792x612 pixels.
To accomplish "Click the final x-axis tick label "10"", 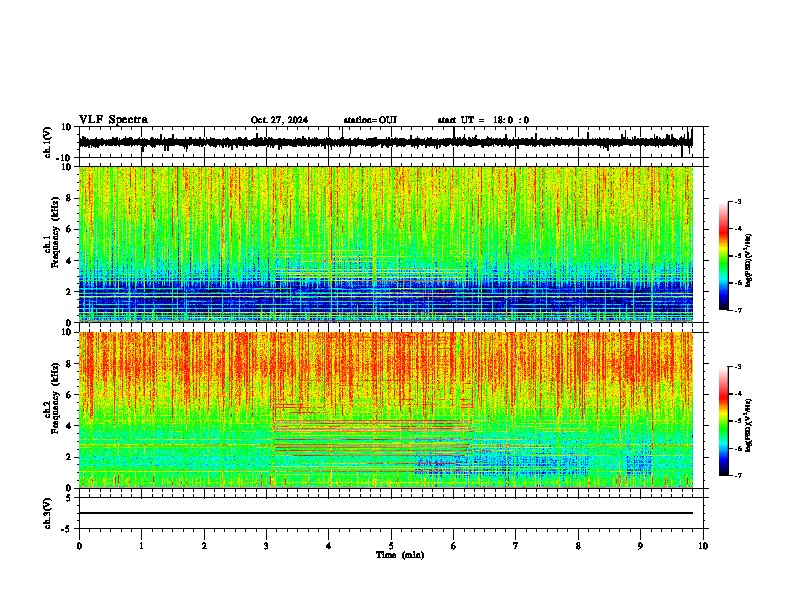I will click(703, 546).
